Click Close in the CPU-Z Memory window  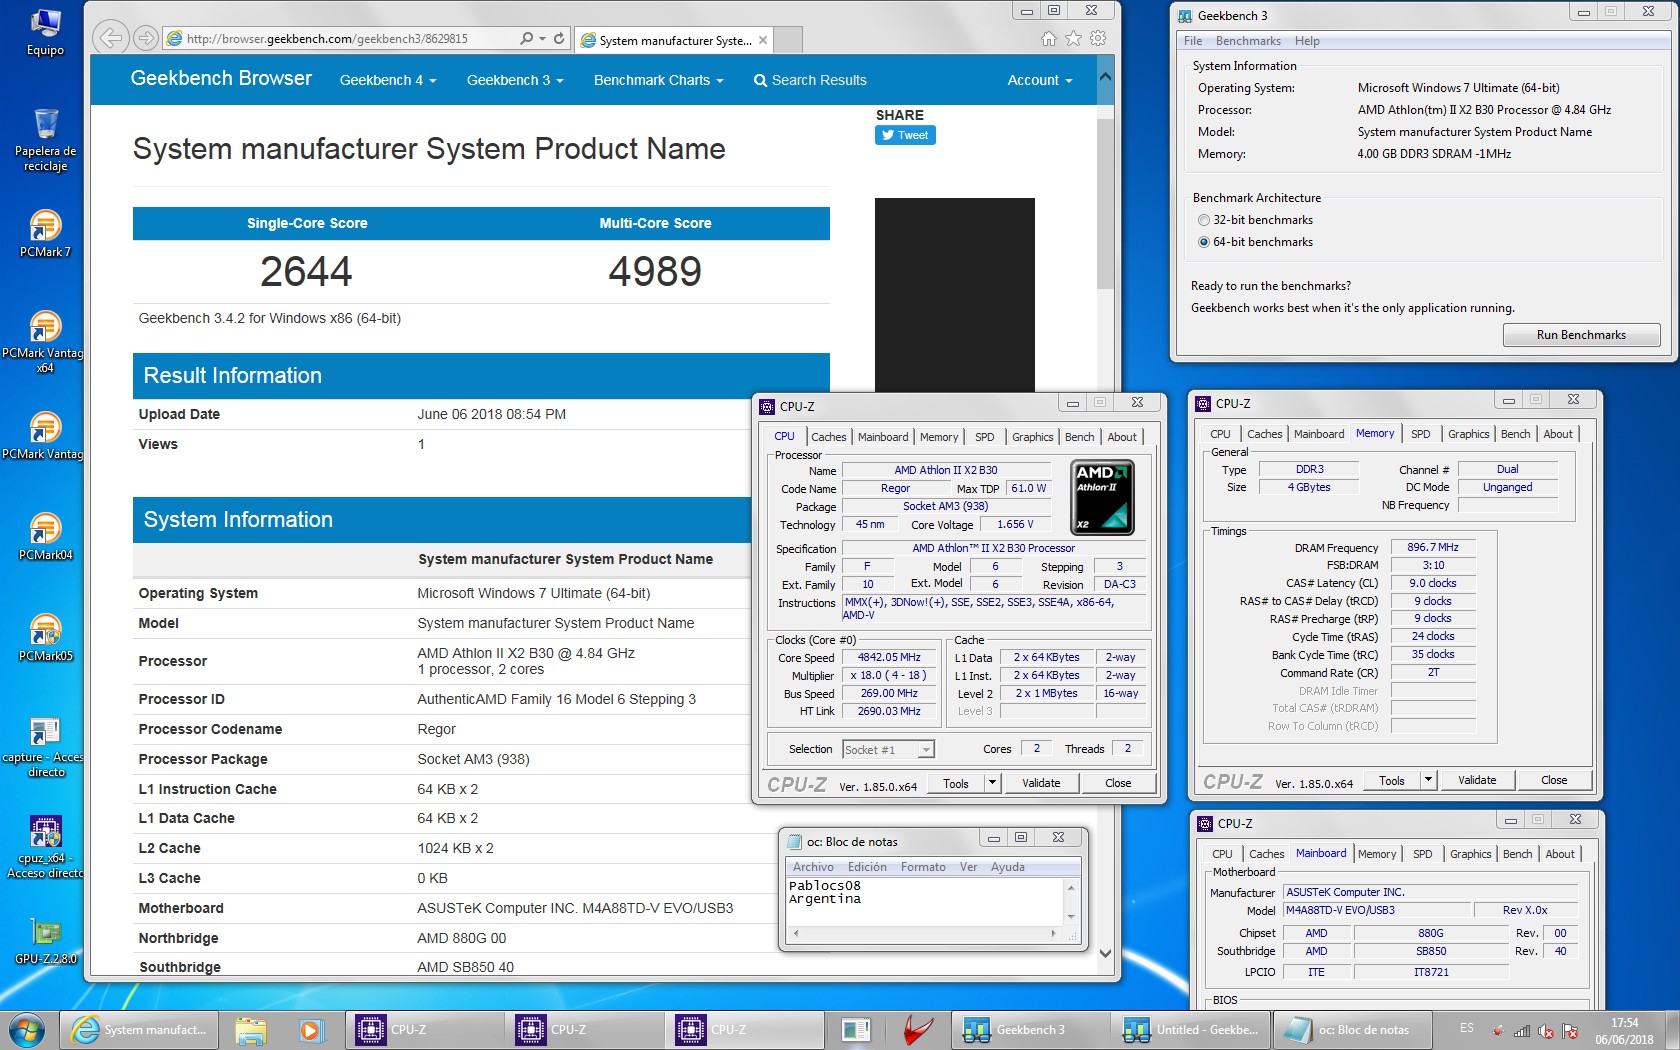point(1554,780)
